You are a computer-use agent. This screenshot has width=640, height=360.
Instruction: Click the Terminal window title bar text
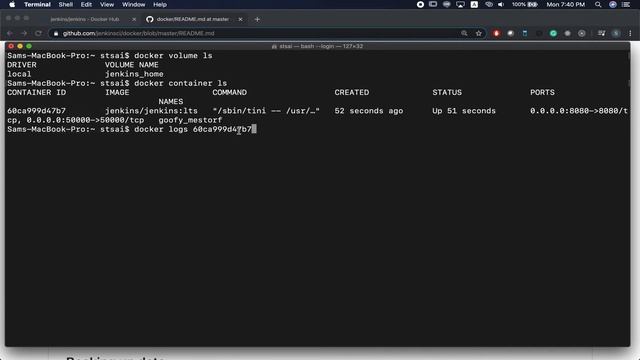click(x=318, y=46)
